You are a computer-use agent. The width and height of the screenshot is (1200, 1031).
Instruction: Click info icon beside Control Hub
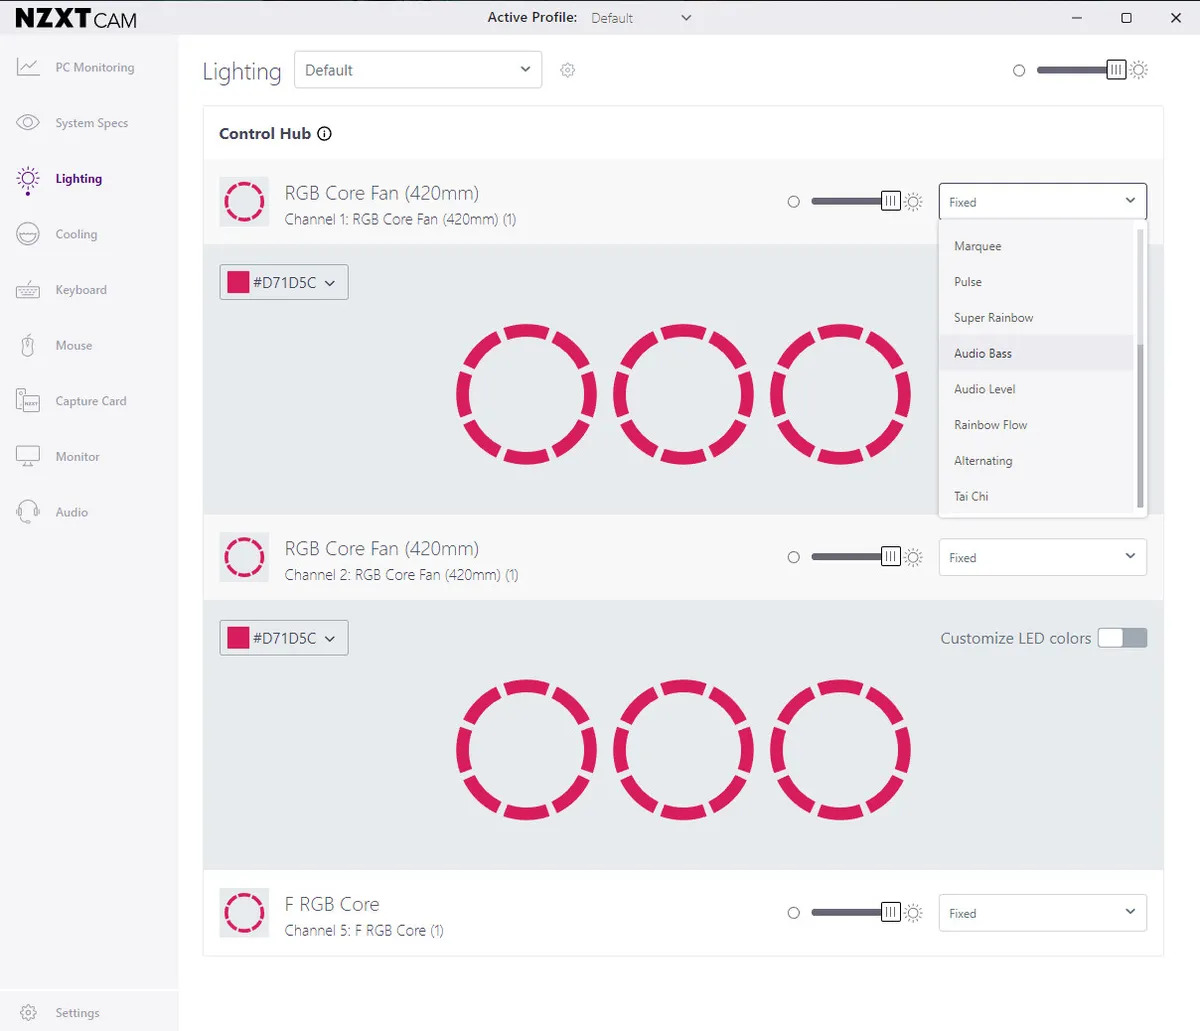coord(324,134)
